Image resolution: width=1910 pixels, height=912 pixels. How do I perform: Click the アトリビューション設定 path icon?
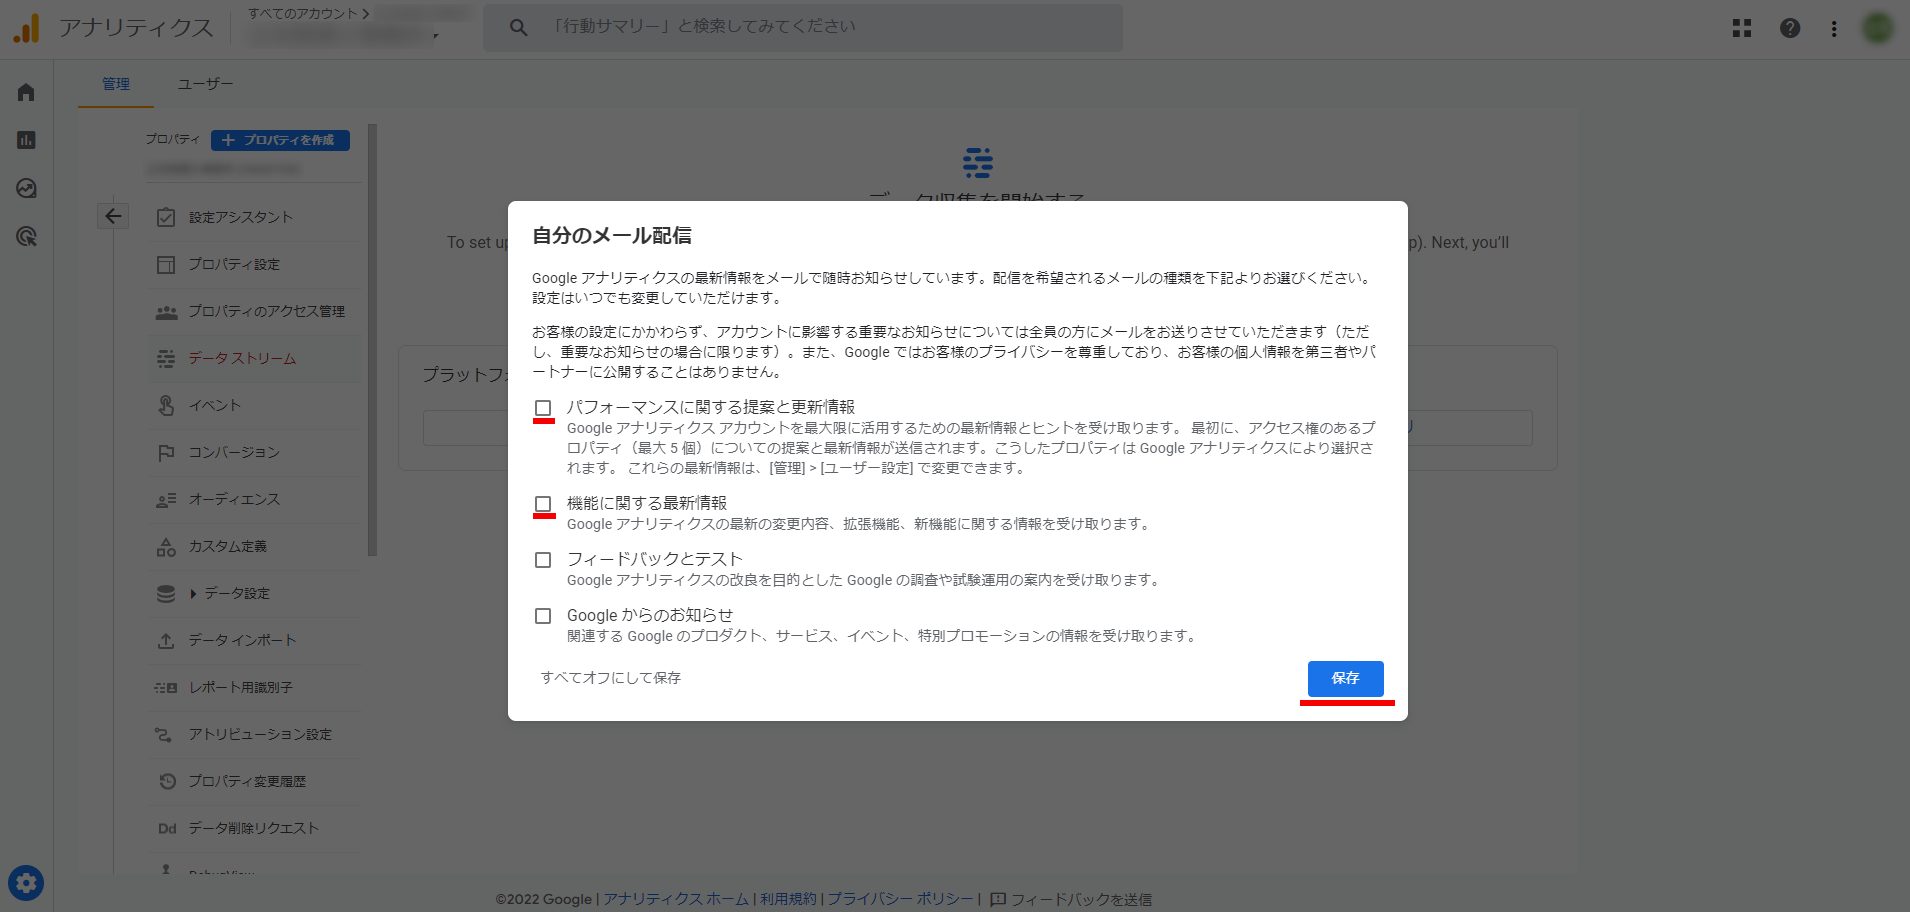pos(164,734)
